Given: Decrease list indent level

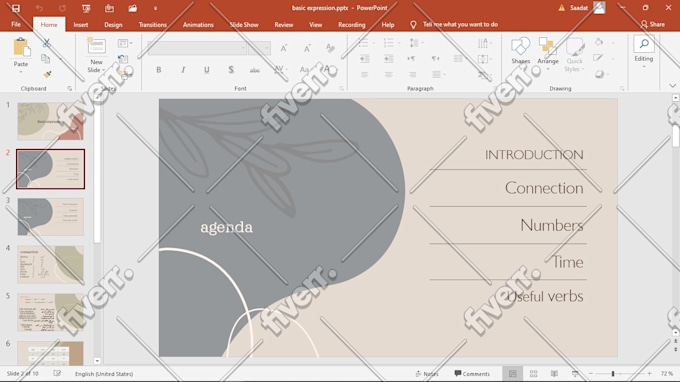Looking at the screenshot, I should 365,59.
